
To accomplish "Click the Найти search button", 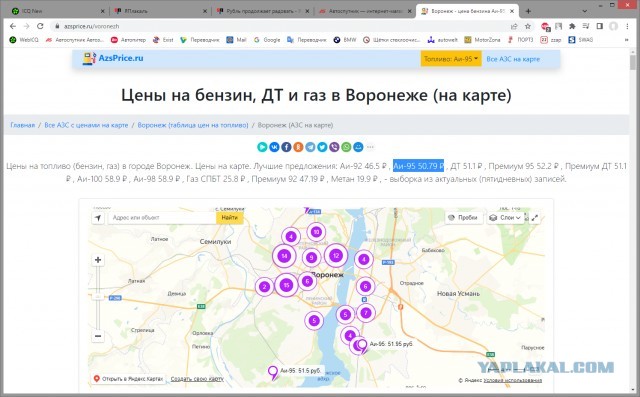I will click(x=230, y=218).
